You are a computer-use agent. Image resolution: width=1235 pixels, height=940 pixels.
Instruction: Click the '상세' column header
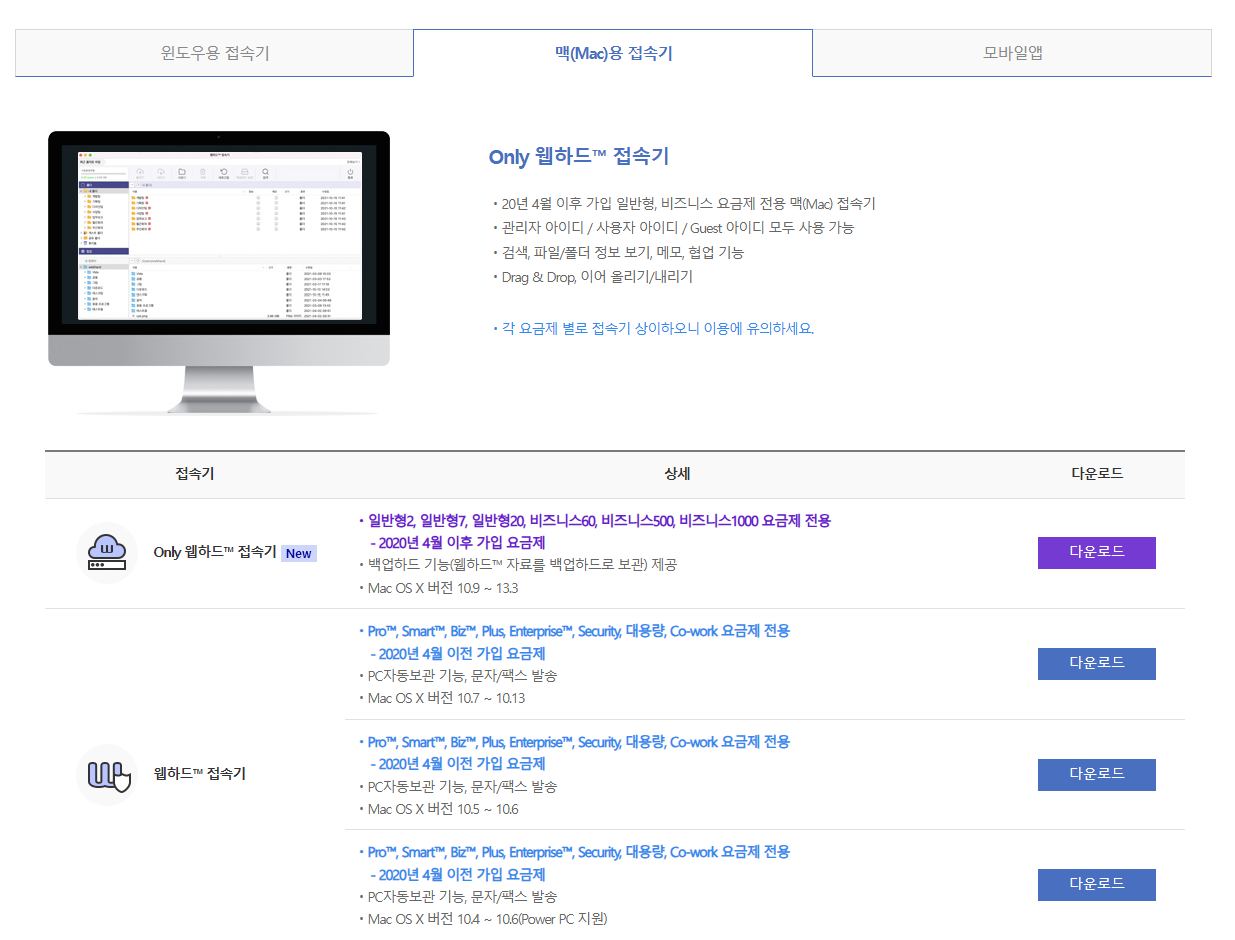tap(677, 474)
